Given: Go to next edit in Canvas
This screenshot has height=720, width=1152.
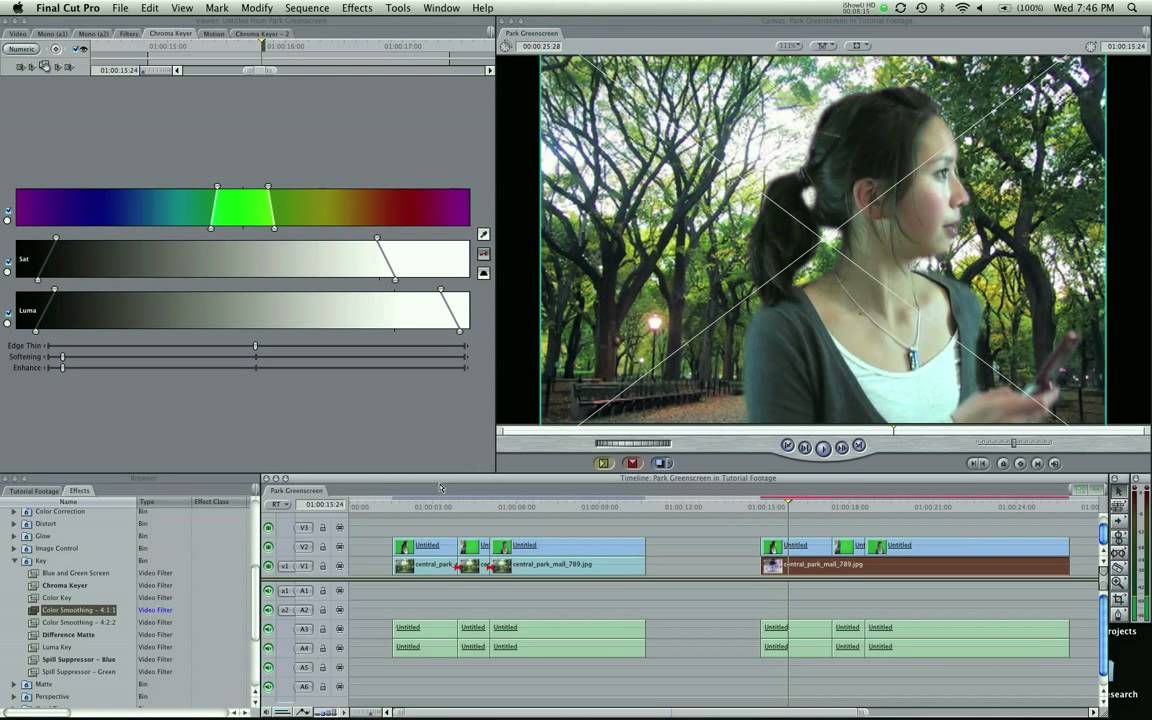Looking at the screenshot, I should coord(858,445).
